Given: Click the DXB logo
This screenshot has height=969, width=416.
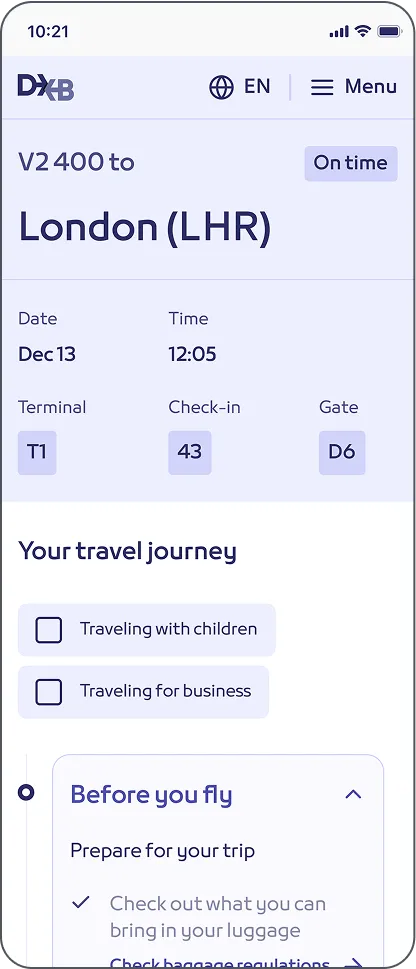Looking at the screenshot, I should pyautogui.click(x=46, y=87).
